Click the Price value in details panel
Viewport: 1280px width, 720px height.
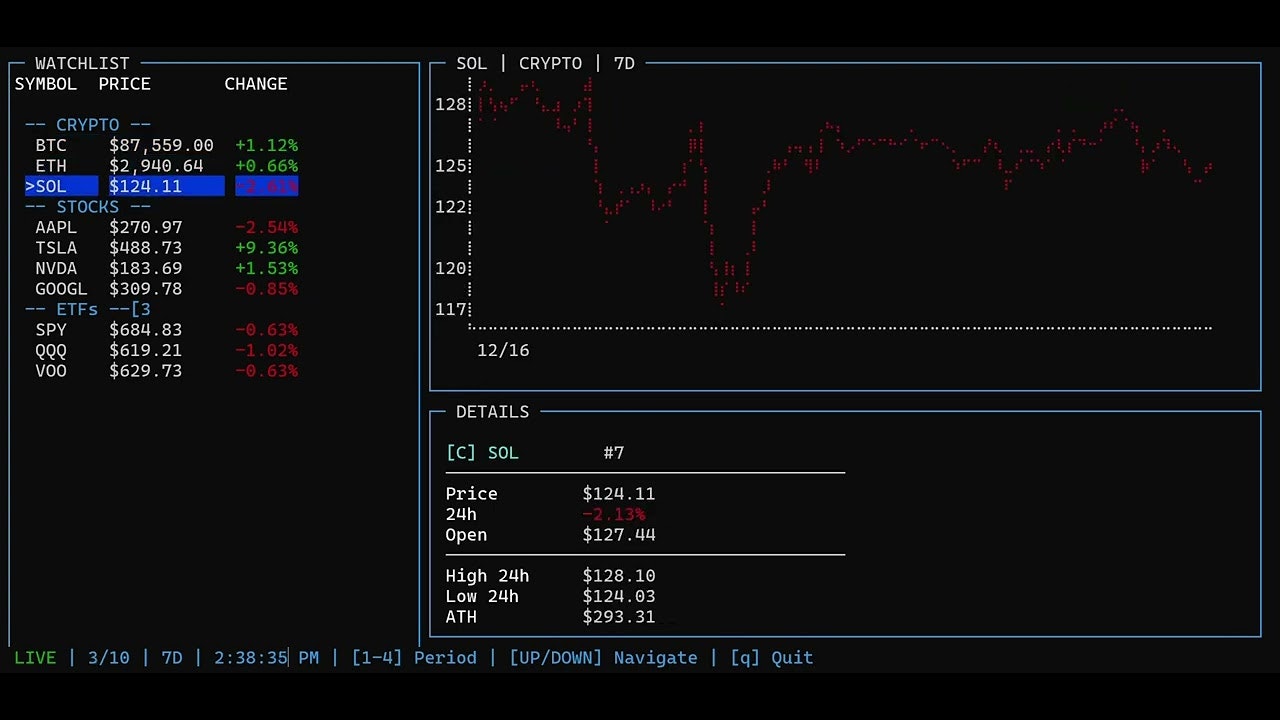[x=619, y=494]
